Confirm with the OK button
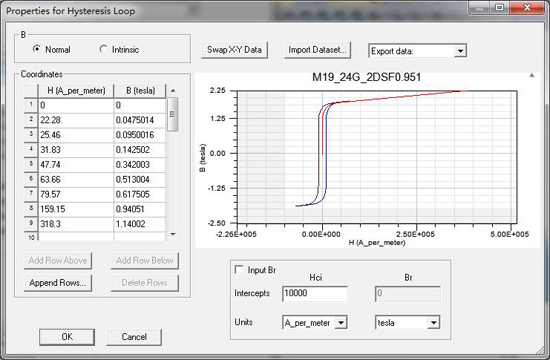550x360 pixels. 67,337
